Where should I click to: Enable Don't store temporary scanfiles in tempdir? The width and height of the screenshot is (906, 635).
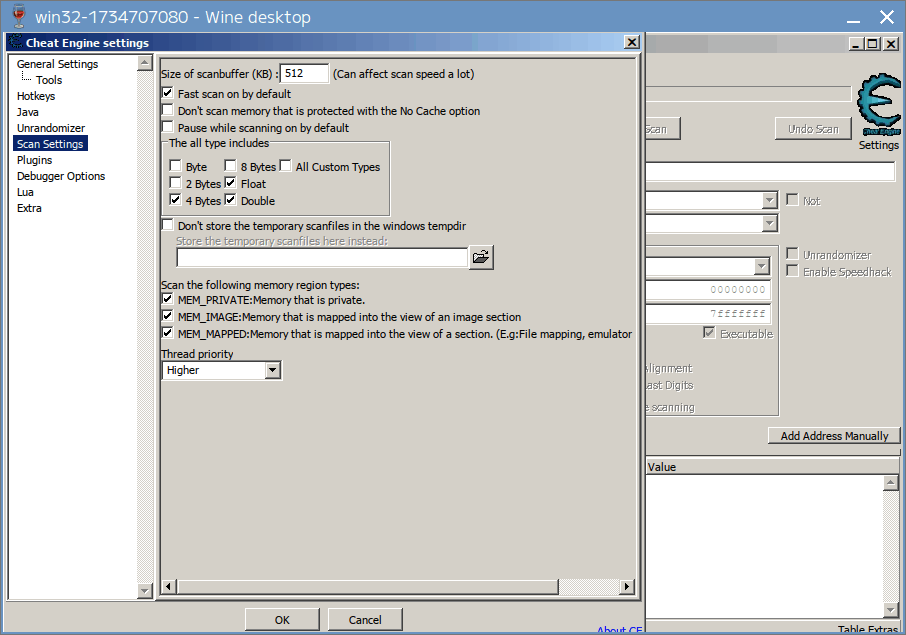click(x=168, y=225)
